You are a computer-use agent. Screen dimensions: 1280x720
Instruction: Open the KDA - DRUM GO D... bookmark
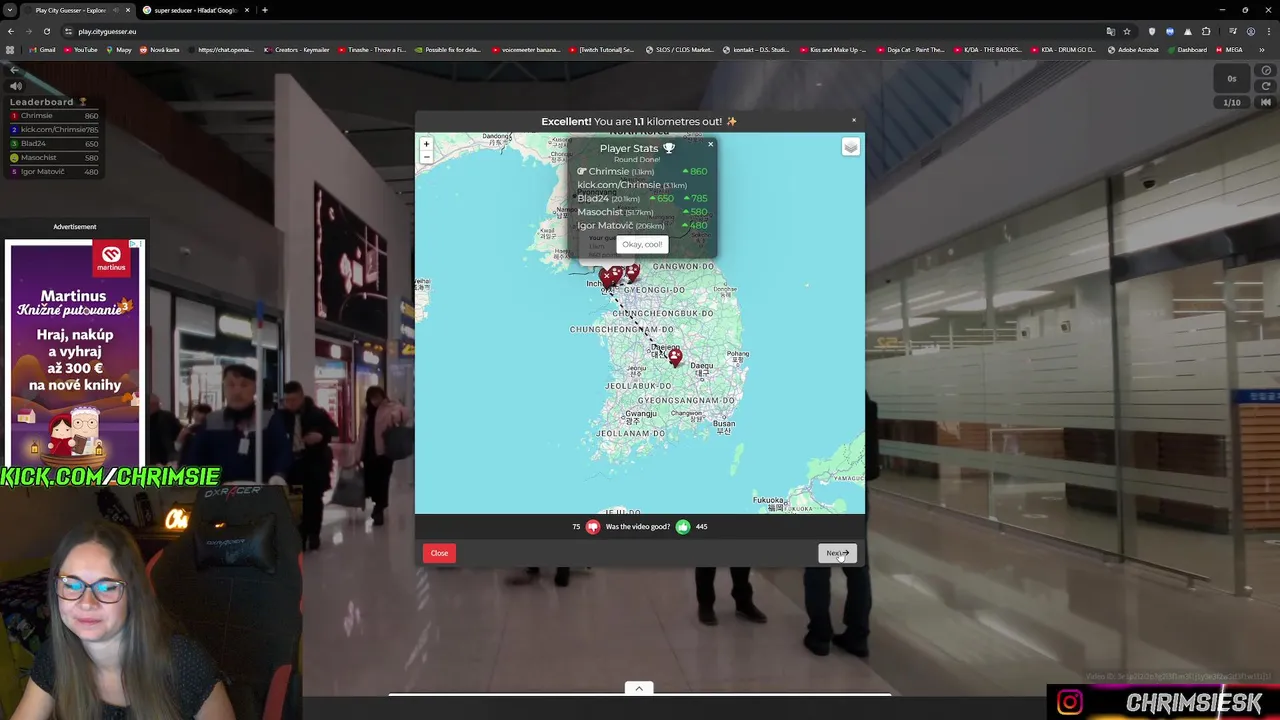pyautogui.click(x=1063, y=49)
